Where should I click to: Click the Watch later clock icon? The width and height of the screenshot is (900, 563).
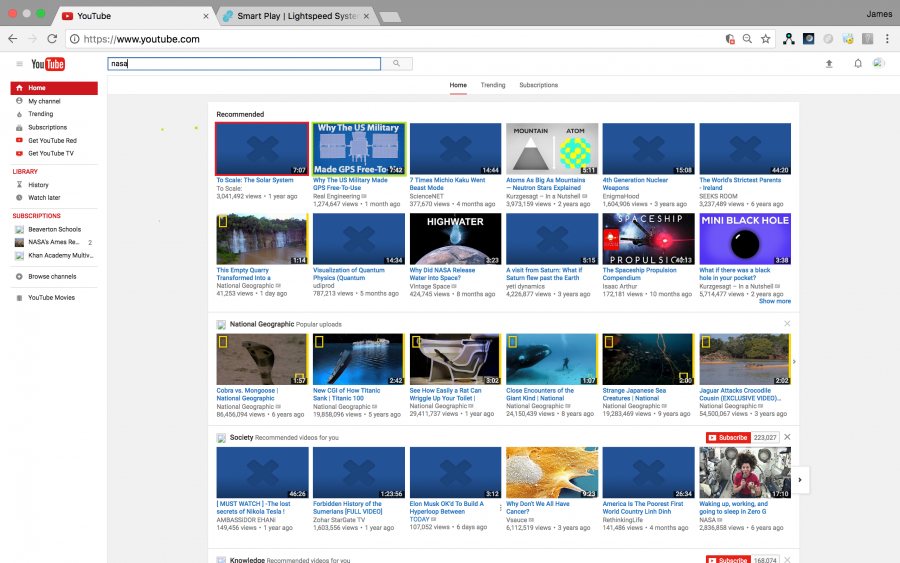pos(19,197)
